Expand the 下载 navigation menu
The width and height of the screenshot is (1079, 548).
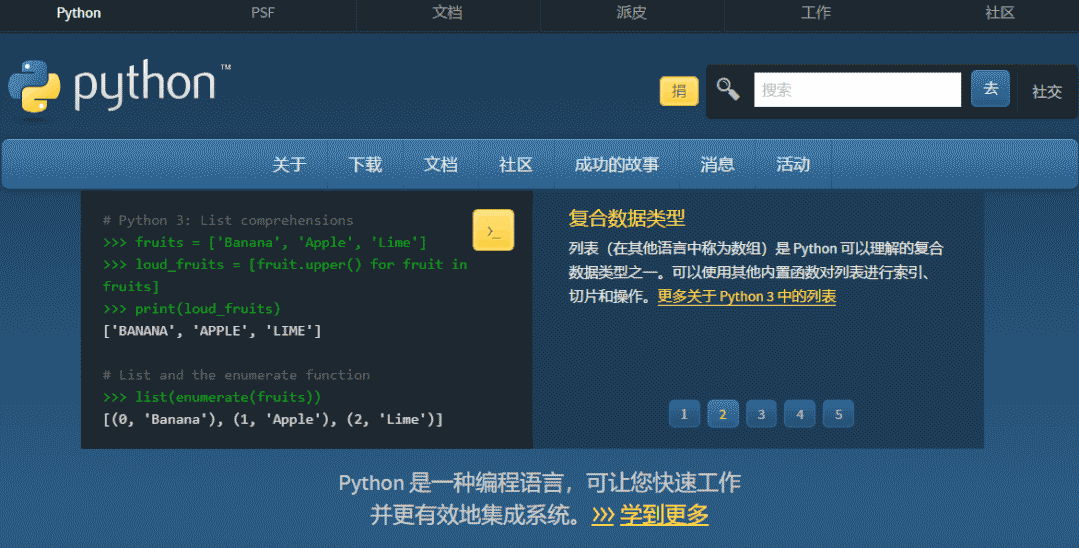(x=365, y=165)
